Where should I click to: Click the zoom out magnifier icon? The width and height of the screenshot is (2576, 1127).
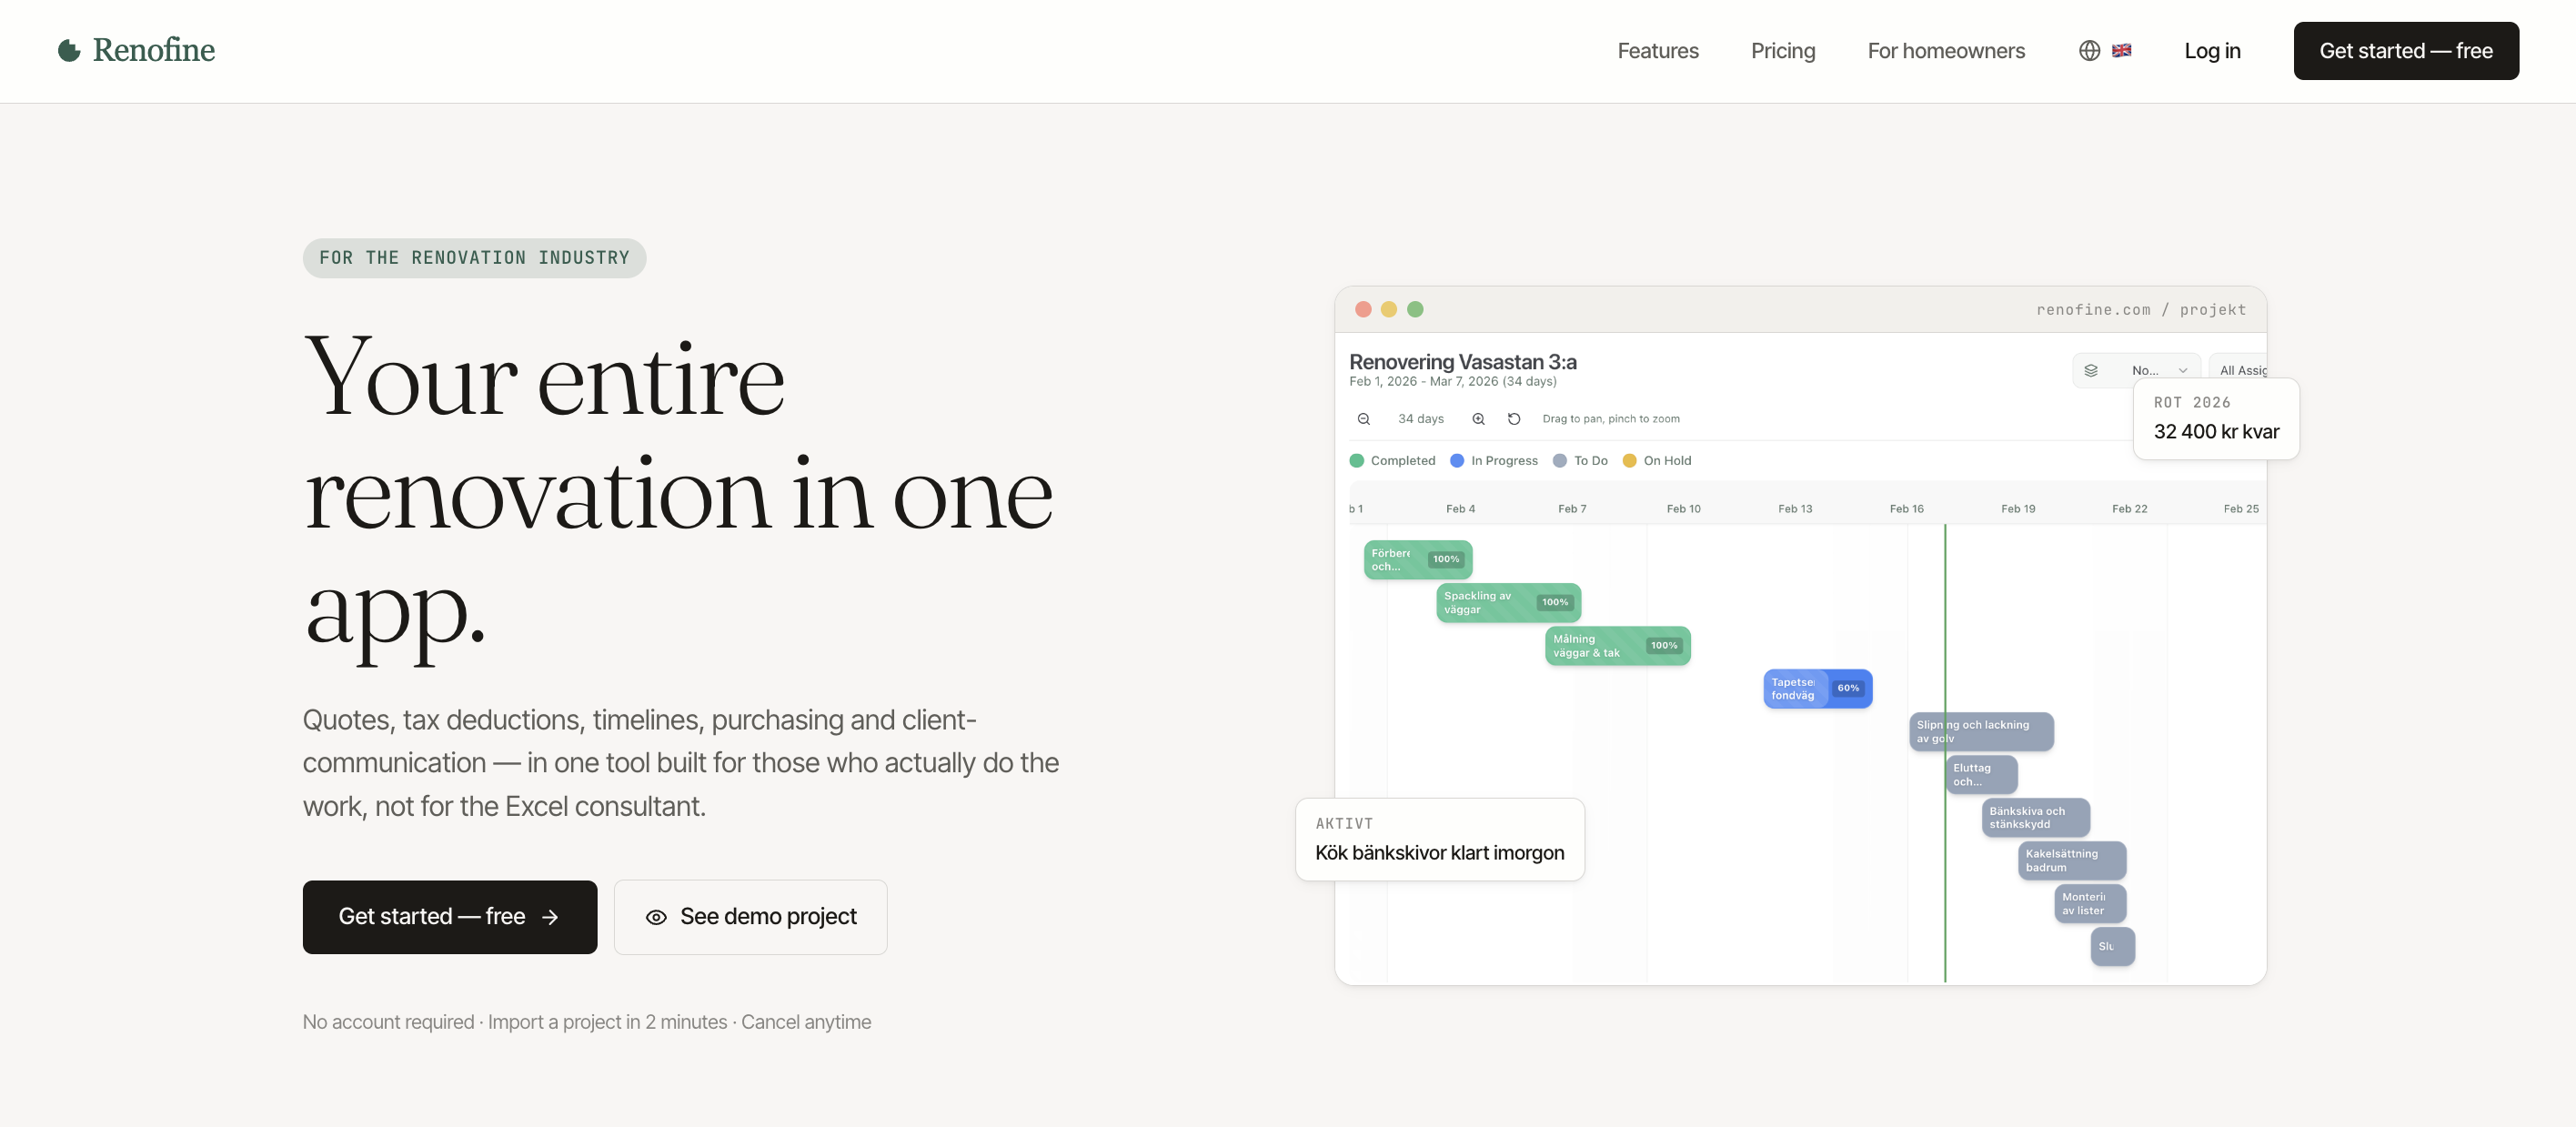[x=1363, y=419]
